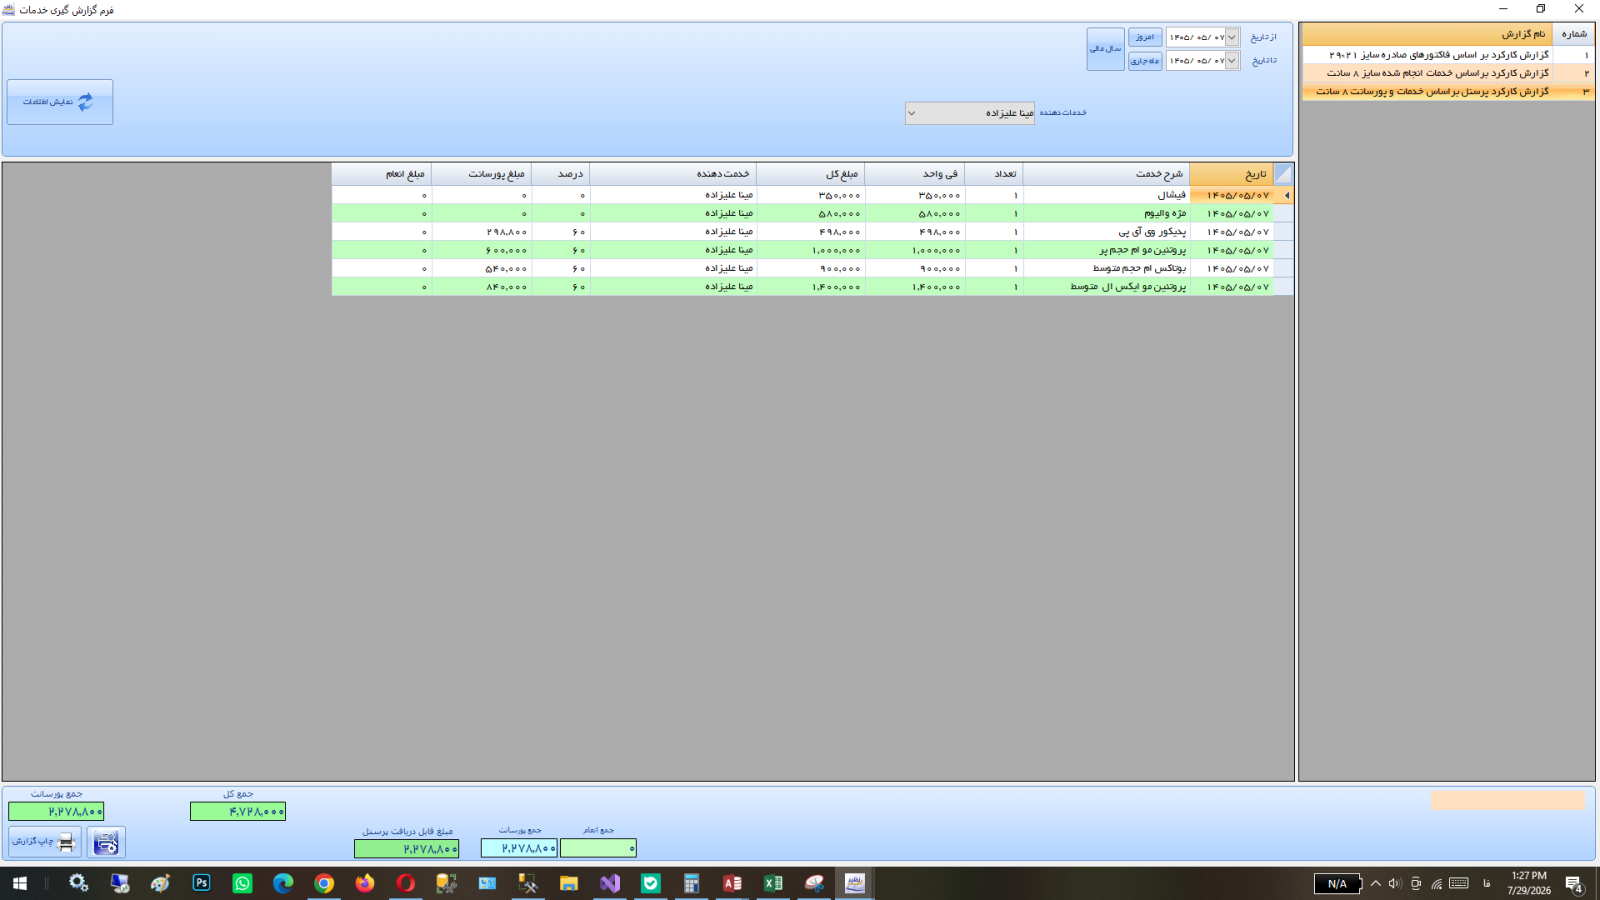Click the ۸۴۰,۰۰۰ commission cell

[481, 287]
